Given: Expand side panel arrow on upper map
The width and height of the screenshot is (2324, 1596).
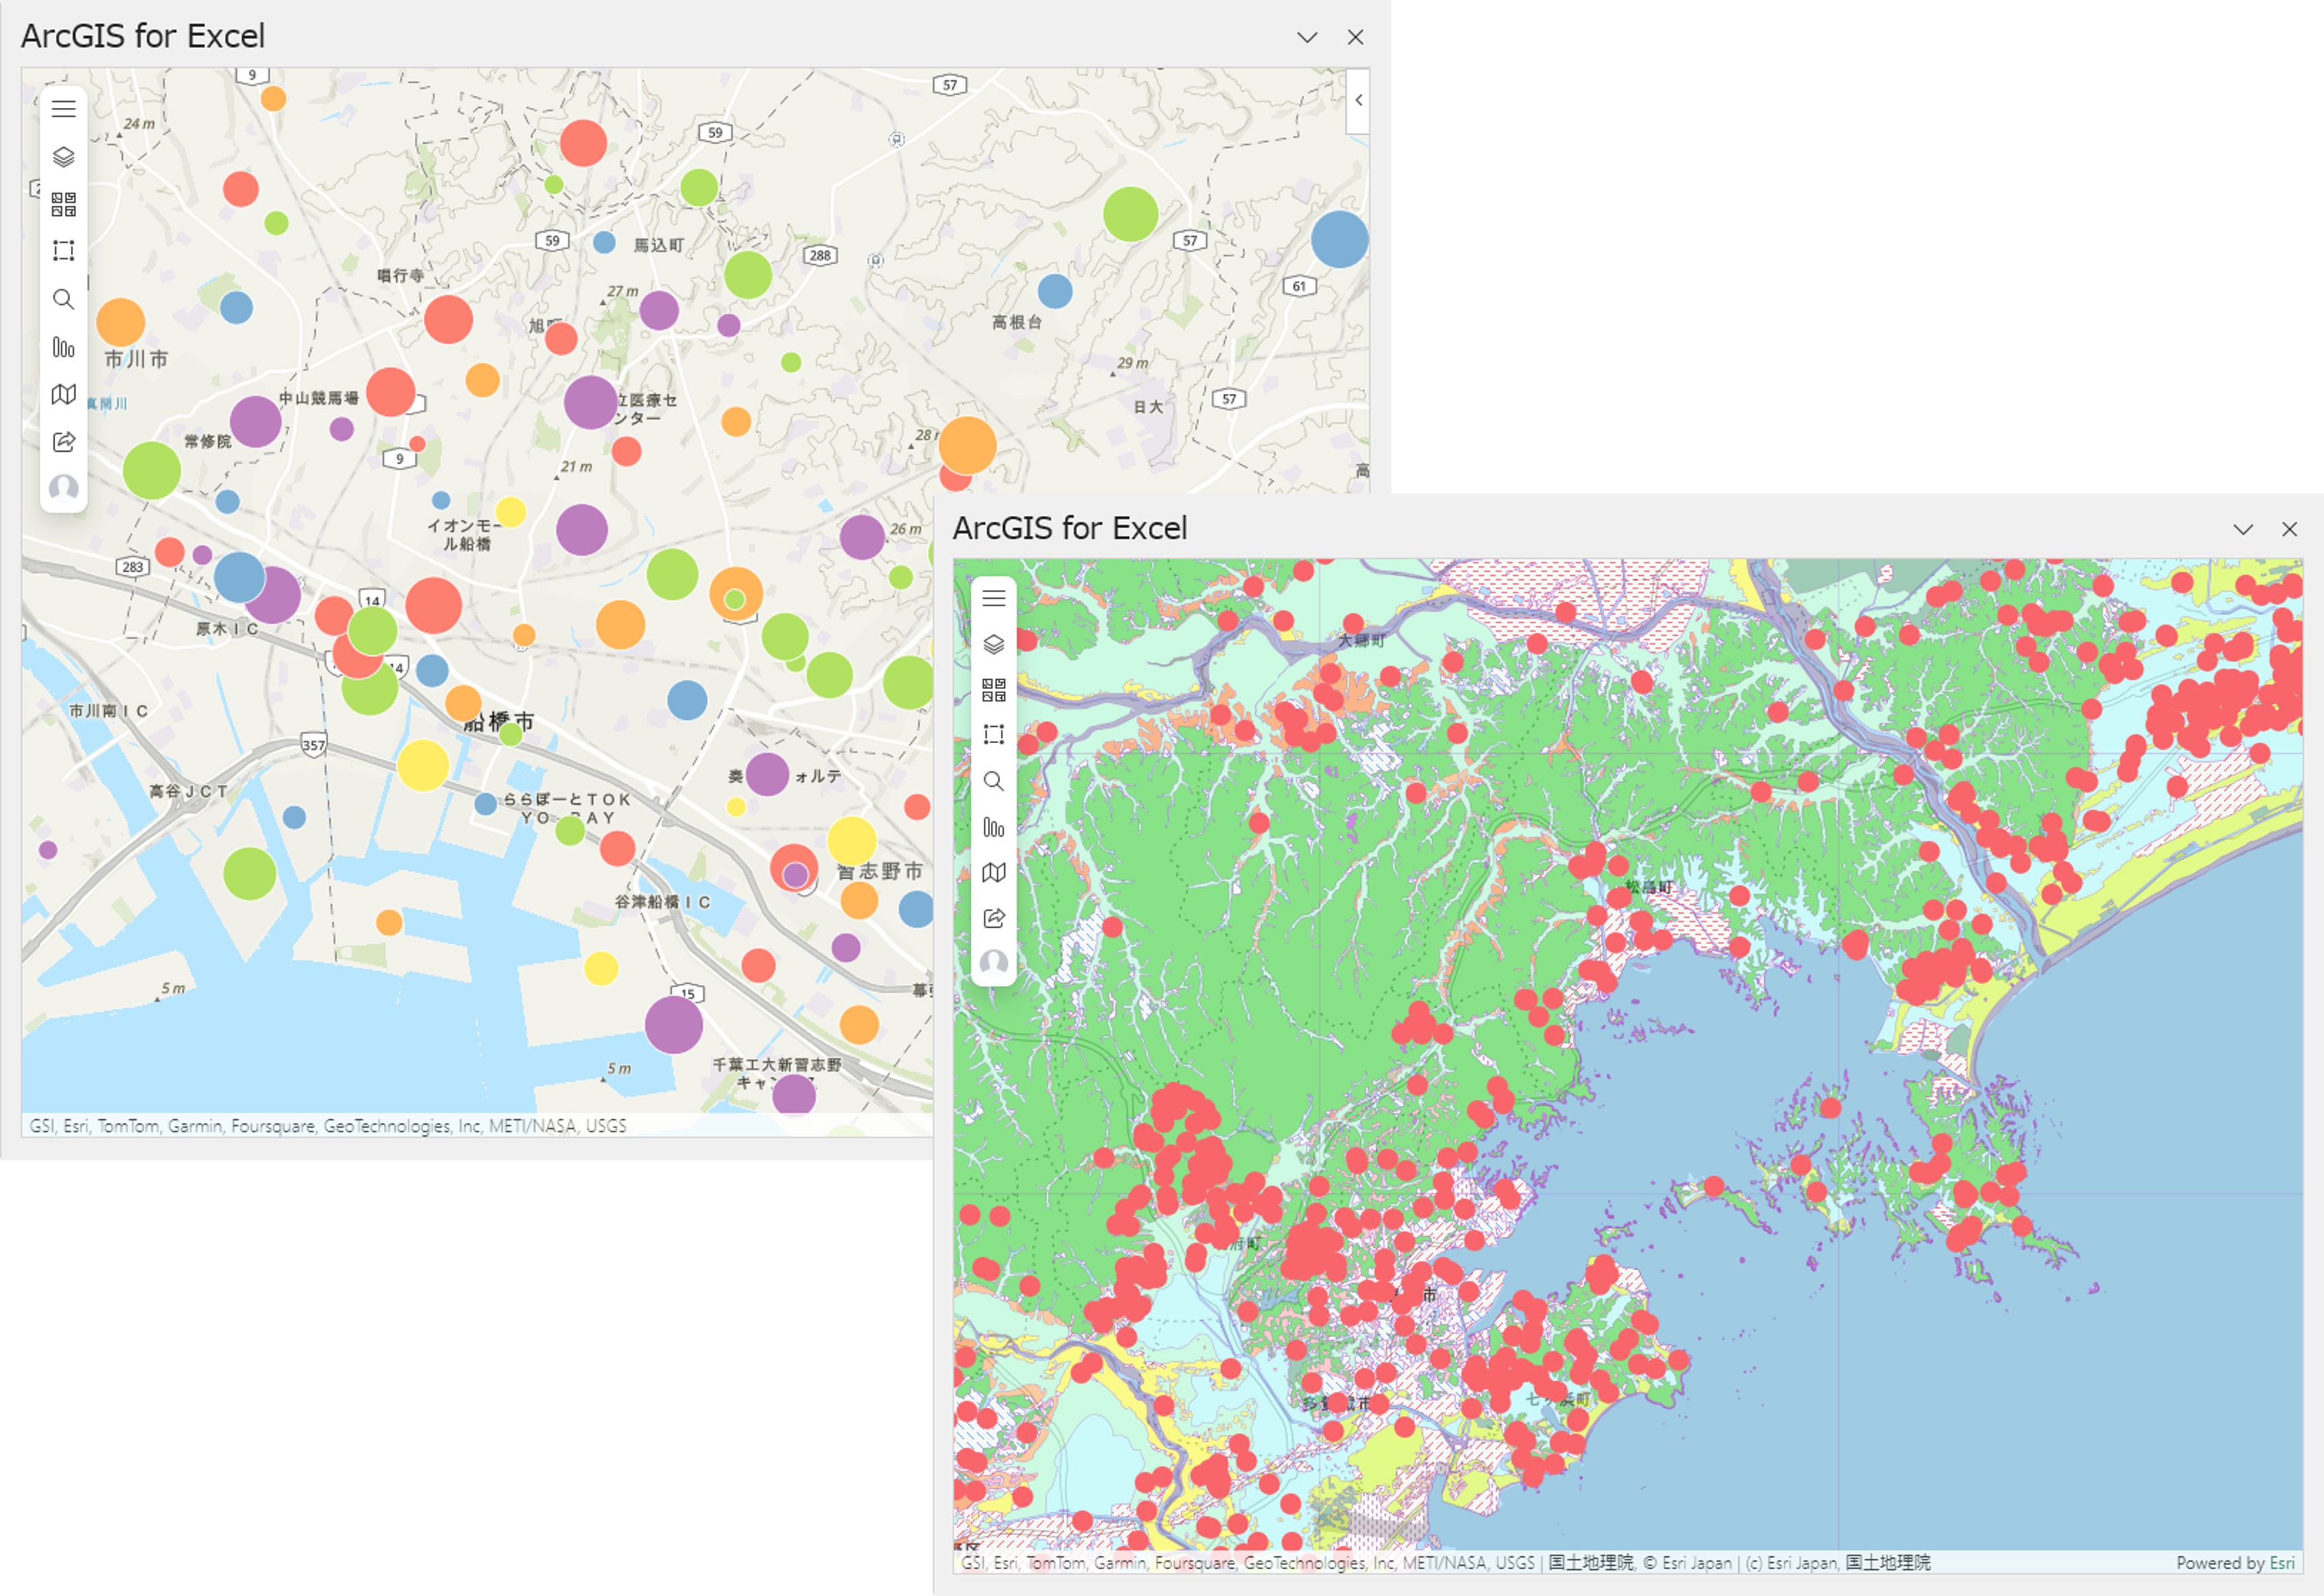Looking at the screenshot, I should point(1358,100).
